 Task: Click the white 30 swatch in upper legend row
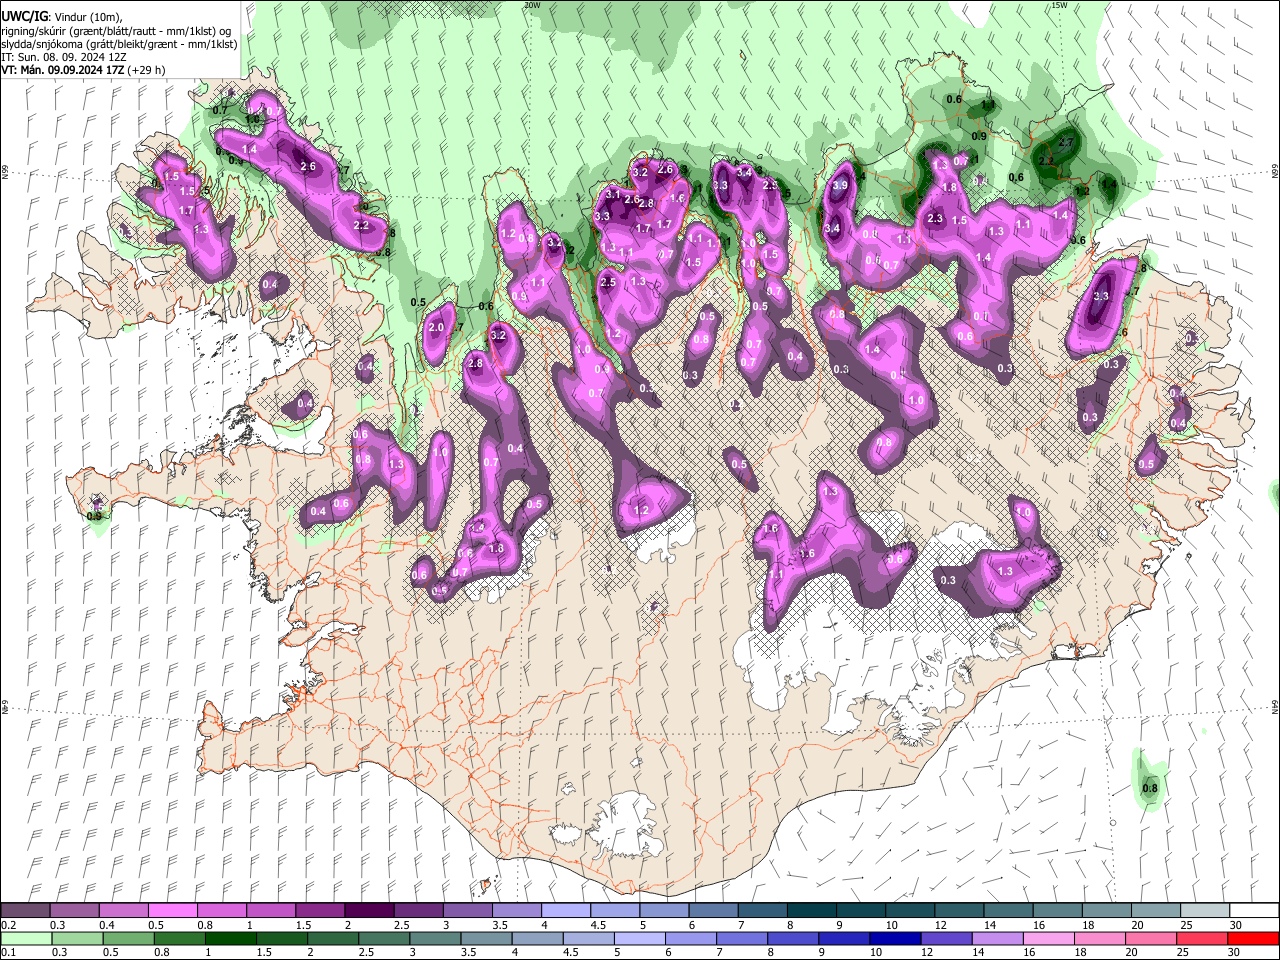pos(1252,911)
